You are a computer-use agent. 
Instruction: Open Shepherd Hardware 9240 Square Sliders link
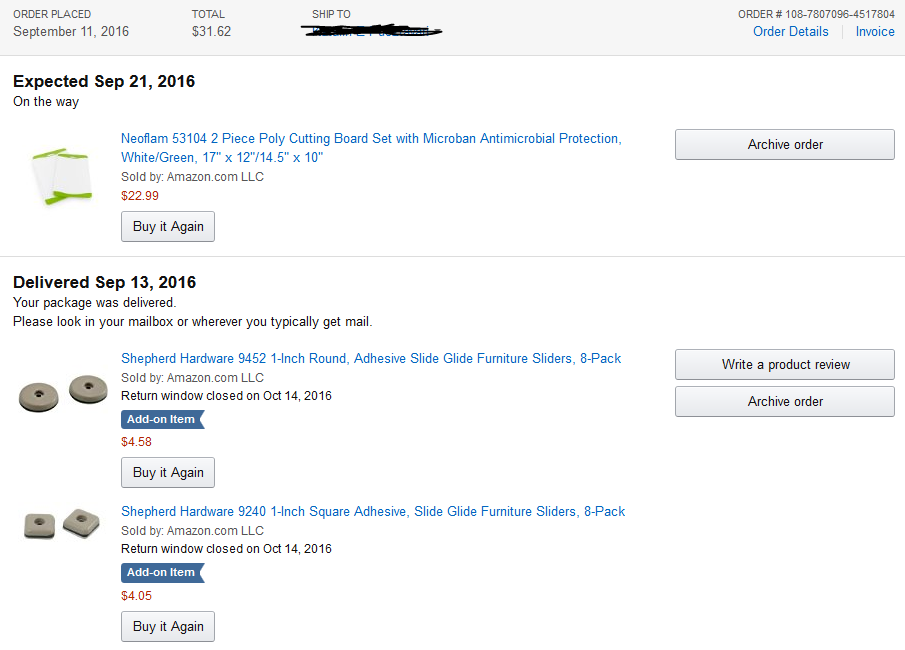tap(373, 511)
